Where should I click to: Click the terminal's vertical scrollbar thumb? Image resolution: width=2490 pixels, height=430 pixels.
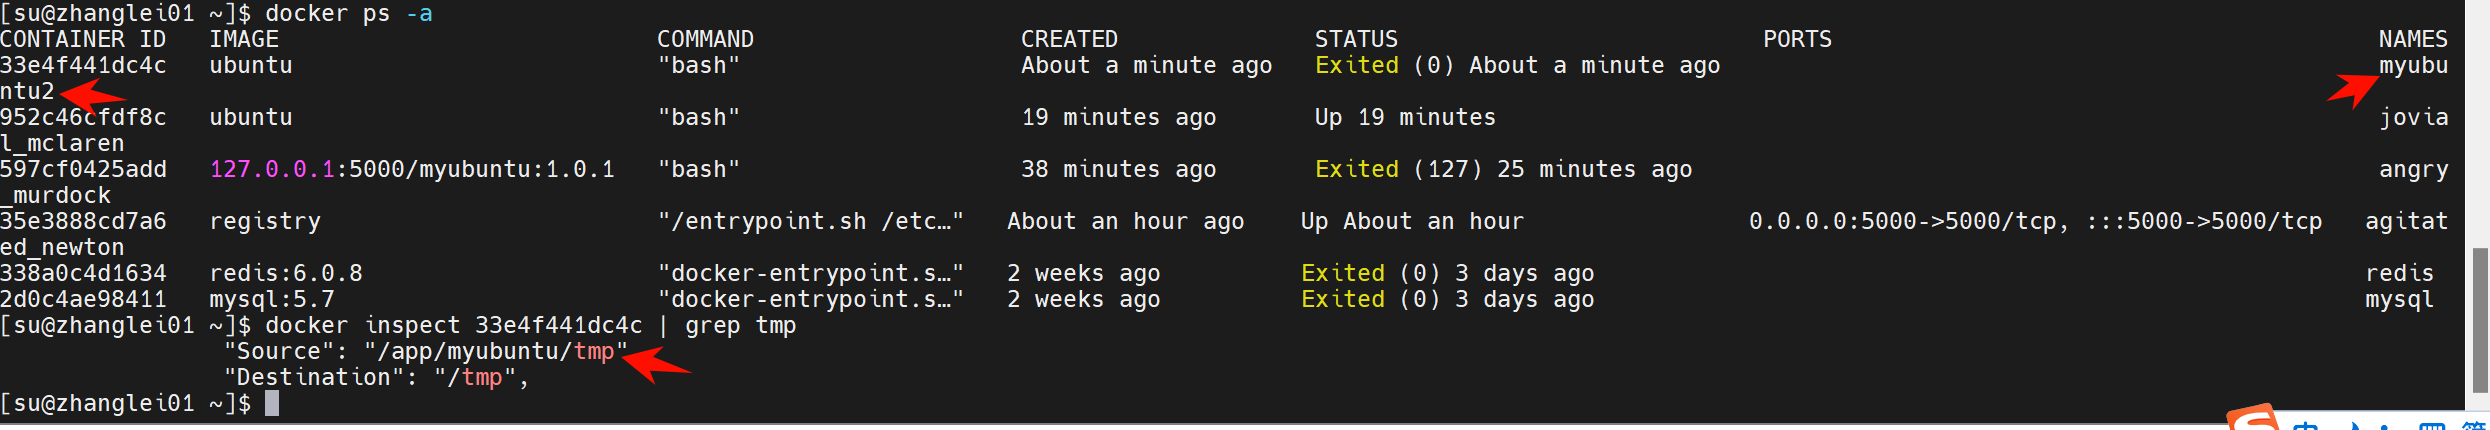2479,320
